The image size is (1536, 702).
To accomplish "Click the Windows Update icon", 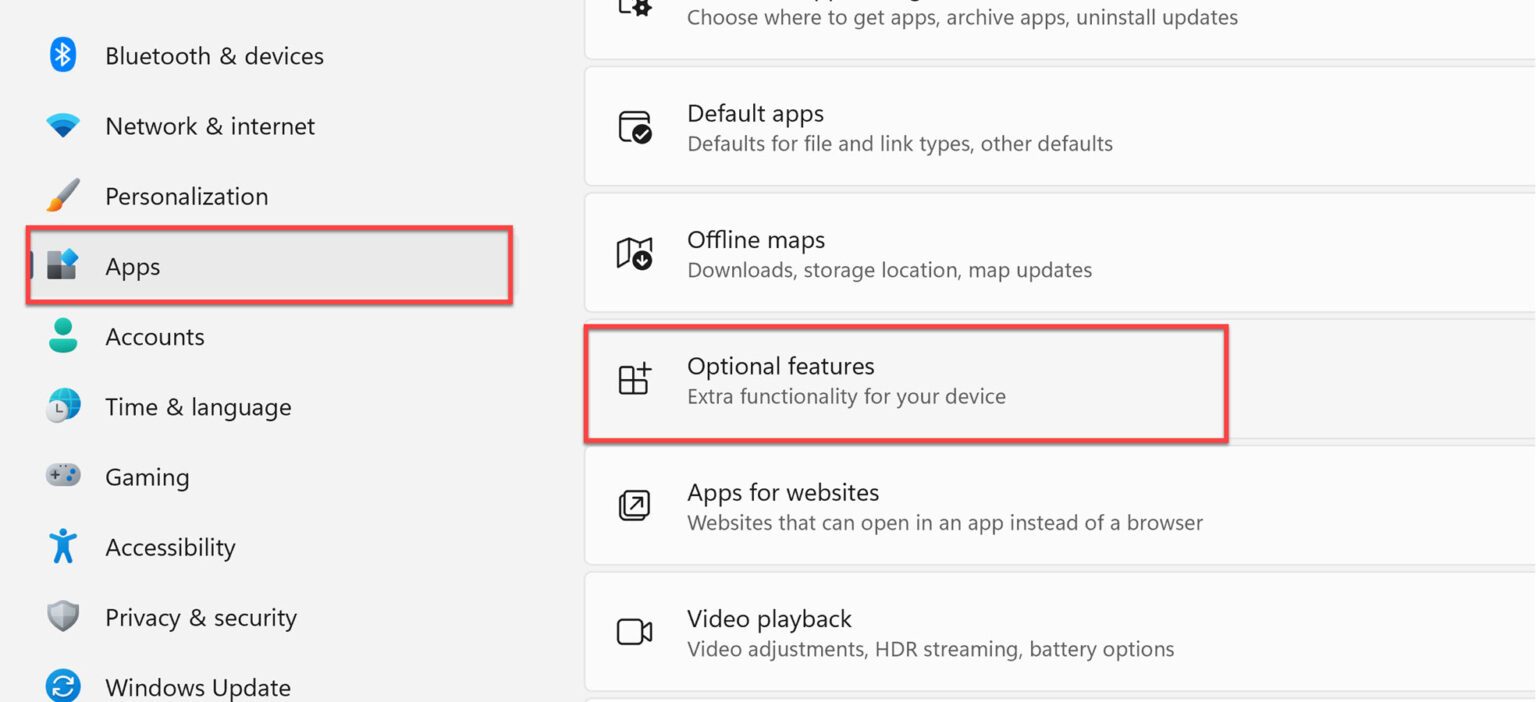I will (x=62, y=685).
